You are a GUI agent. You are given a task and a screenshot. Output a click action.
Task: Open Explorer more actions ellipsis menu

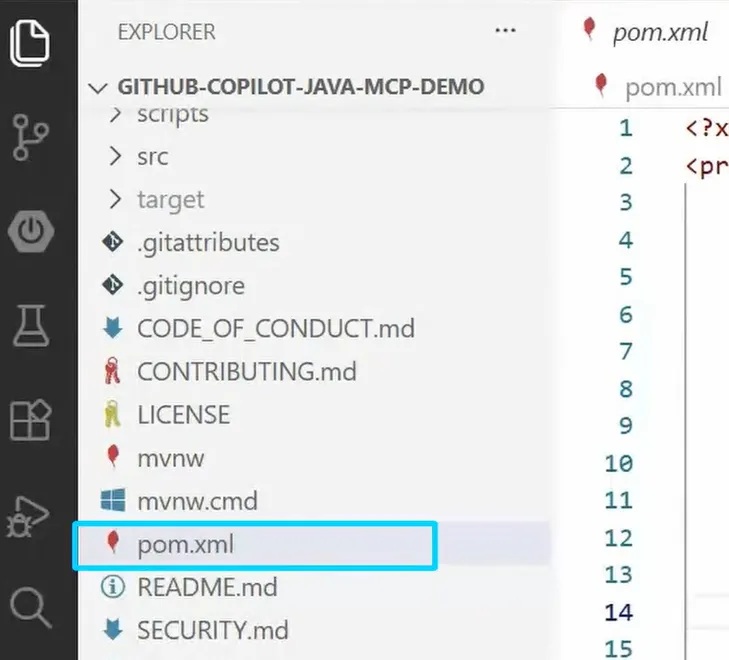click(x=505, y=31)
